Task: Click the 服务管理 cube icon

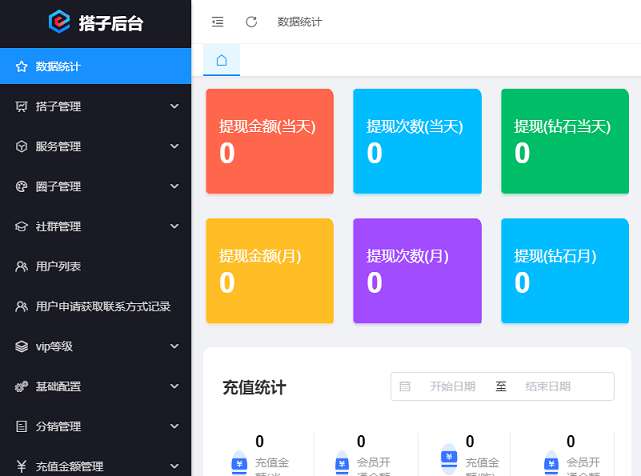Action: pyautogui.click(x=21, y=146)
